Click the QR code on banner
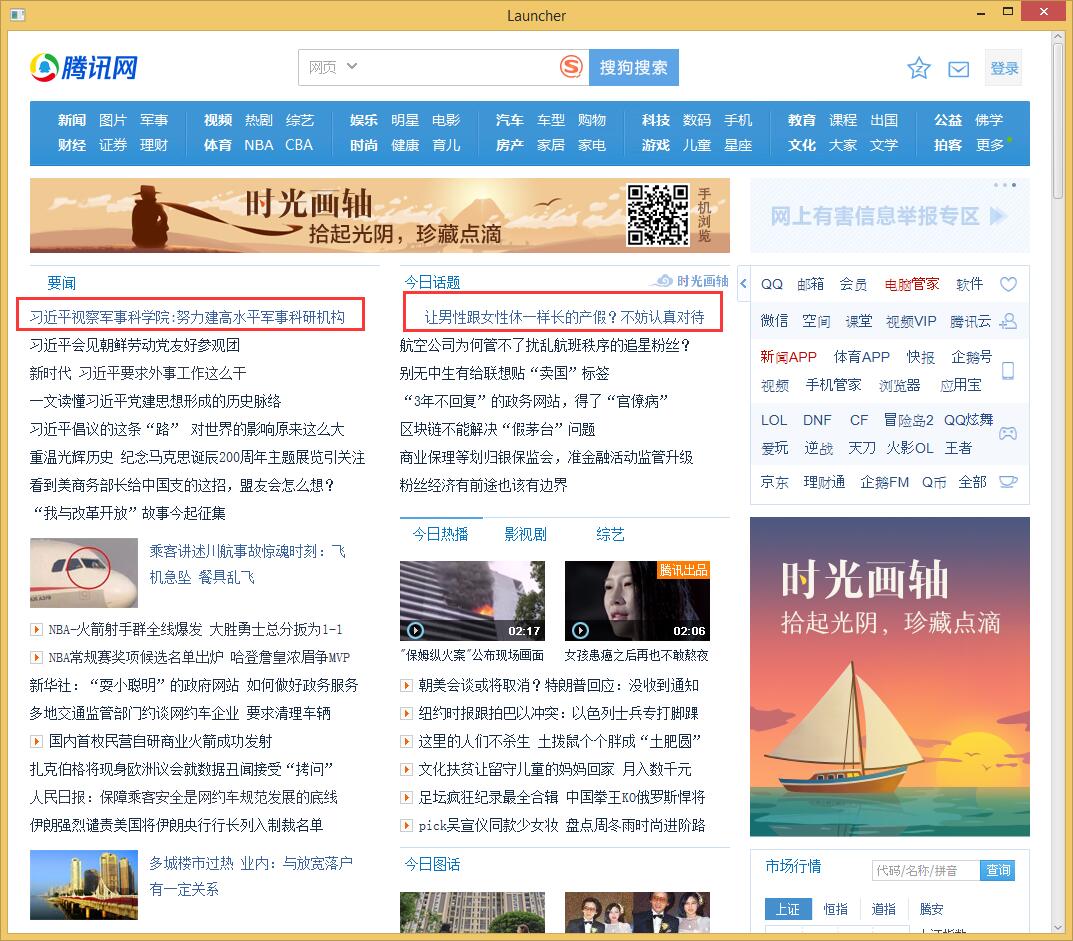 point(657,214)
